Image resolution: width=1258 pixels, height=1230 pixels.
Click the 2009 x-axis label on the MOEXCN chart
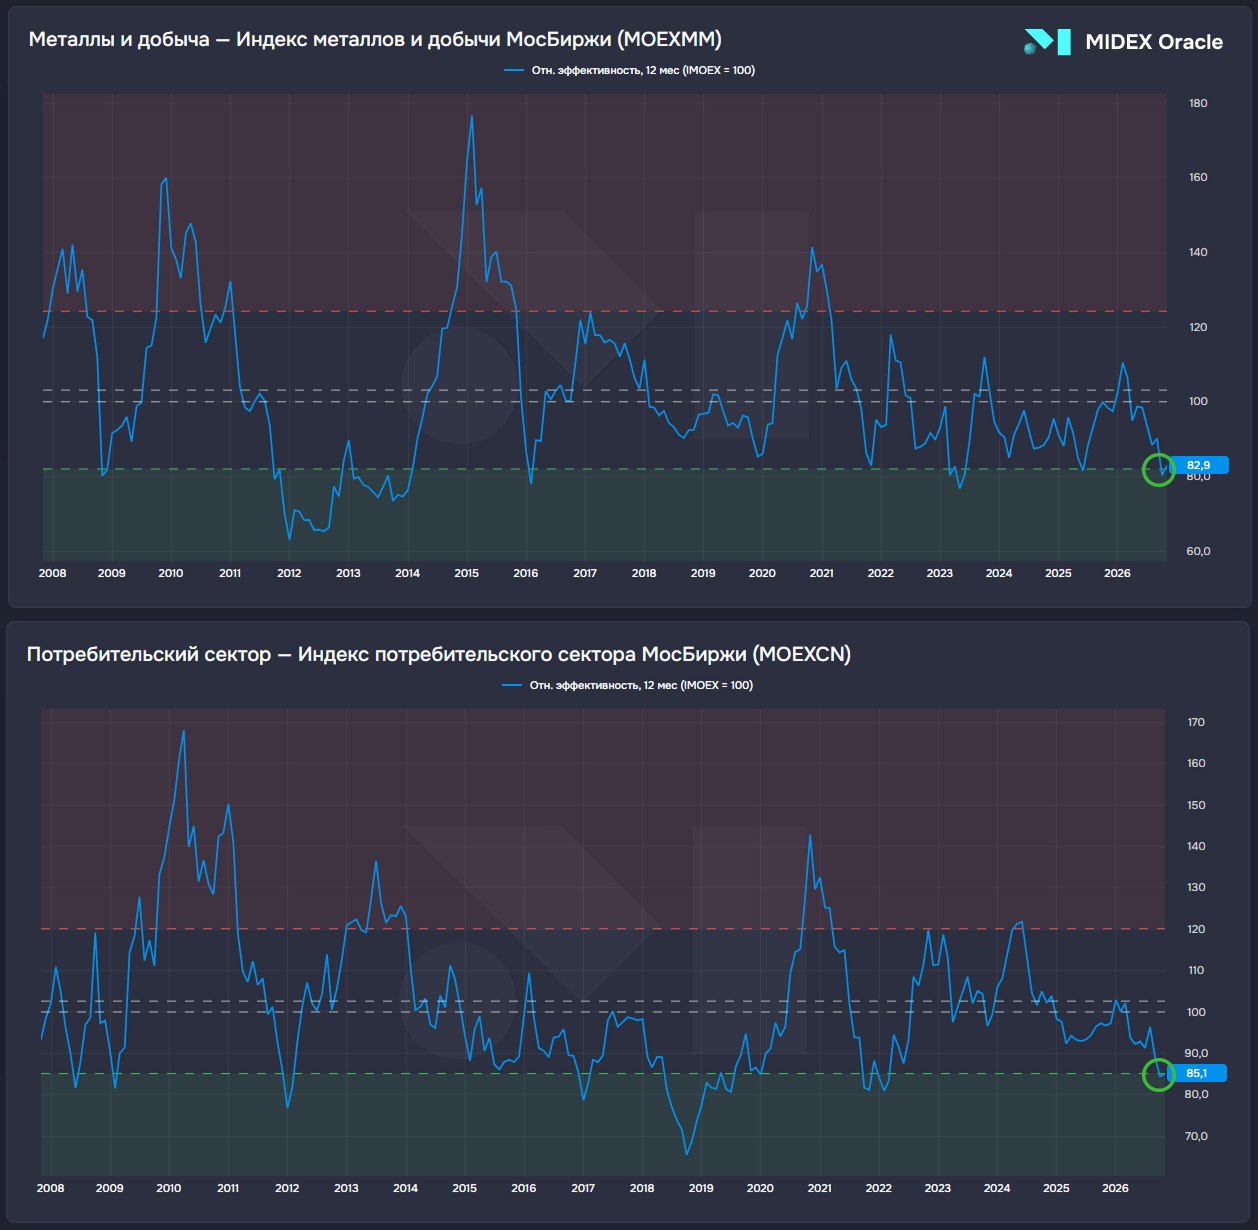click(109, 1188)
